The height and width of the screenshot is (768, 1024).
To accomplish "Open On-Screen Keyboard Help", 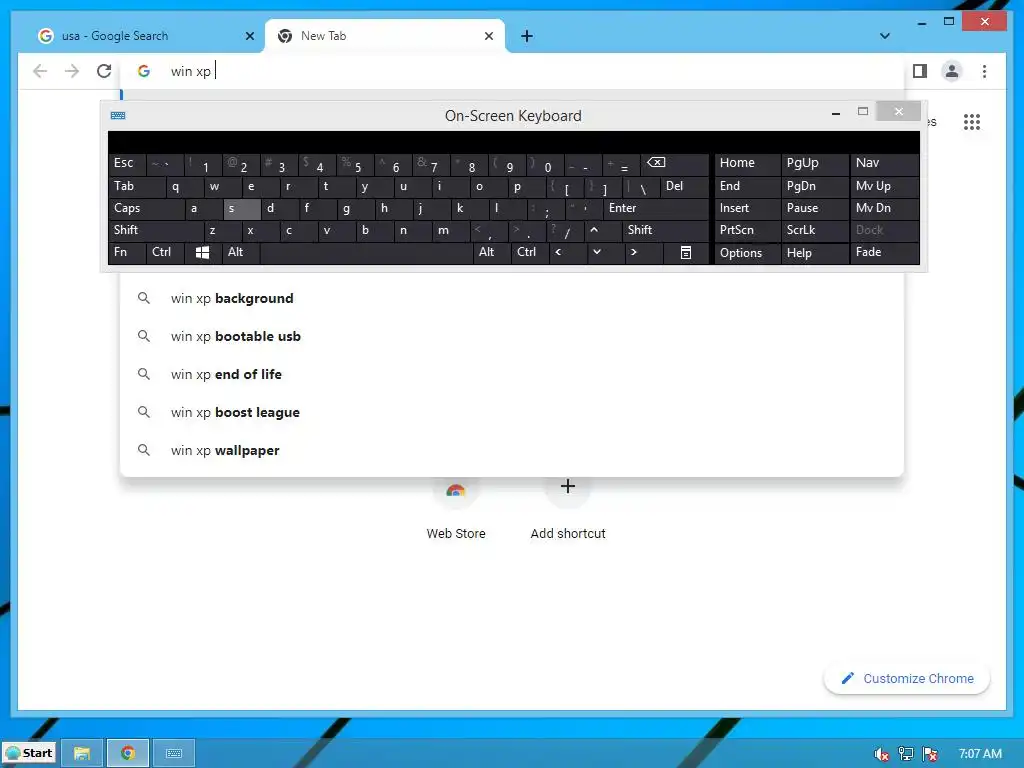I will [814, 253].
